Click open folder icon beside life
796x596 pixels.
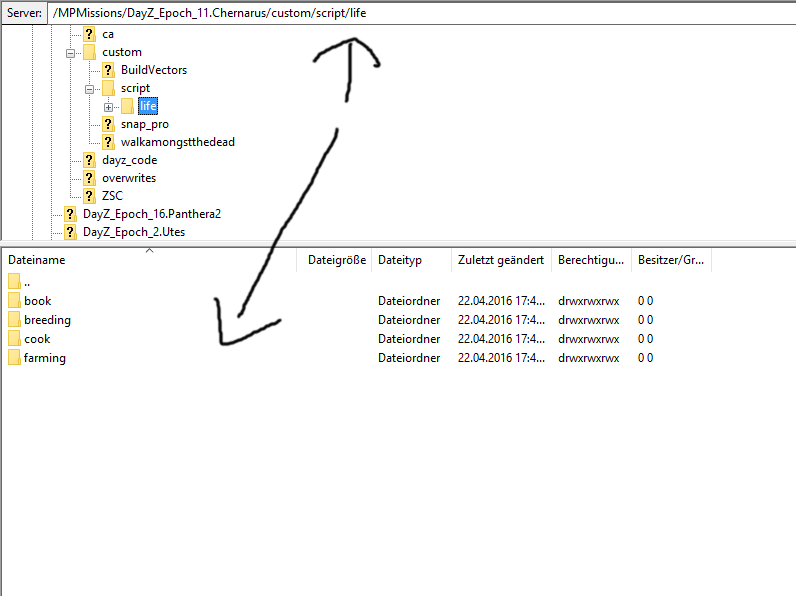coord(127,106)
